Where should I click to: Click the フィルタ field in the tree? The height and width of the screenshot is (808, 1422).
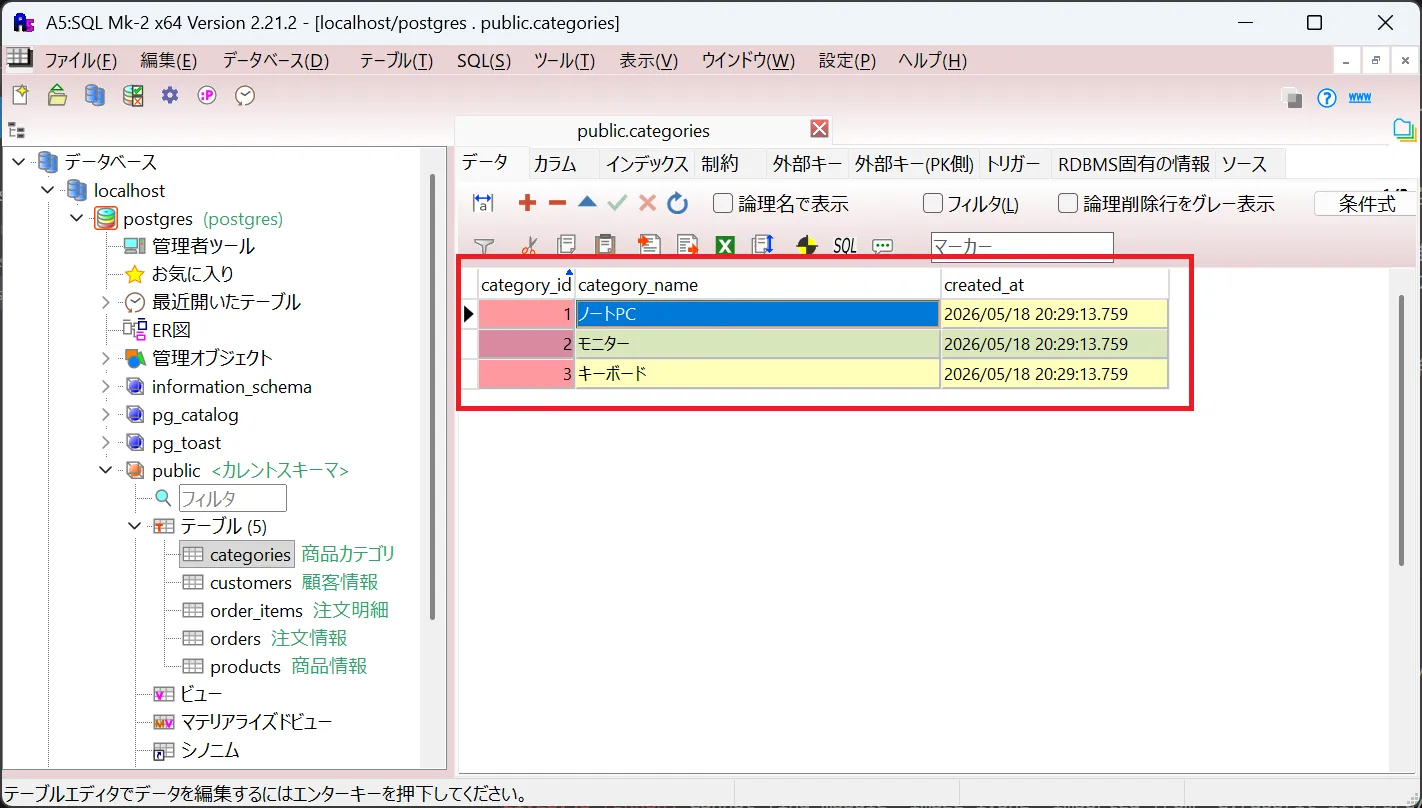point(233,498)
